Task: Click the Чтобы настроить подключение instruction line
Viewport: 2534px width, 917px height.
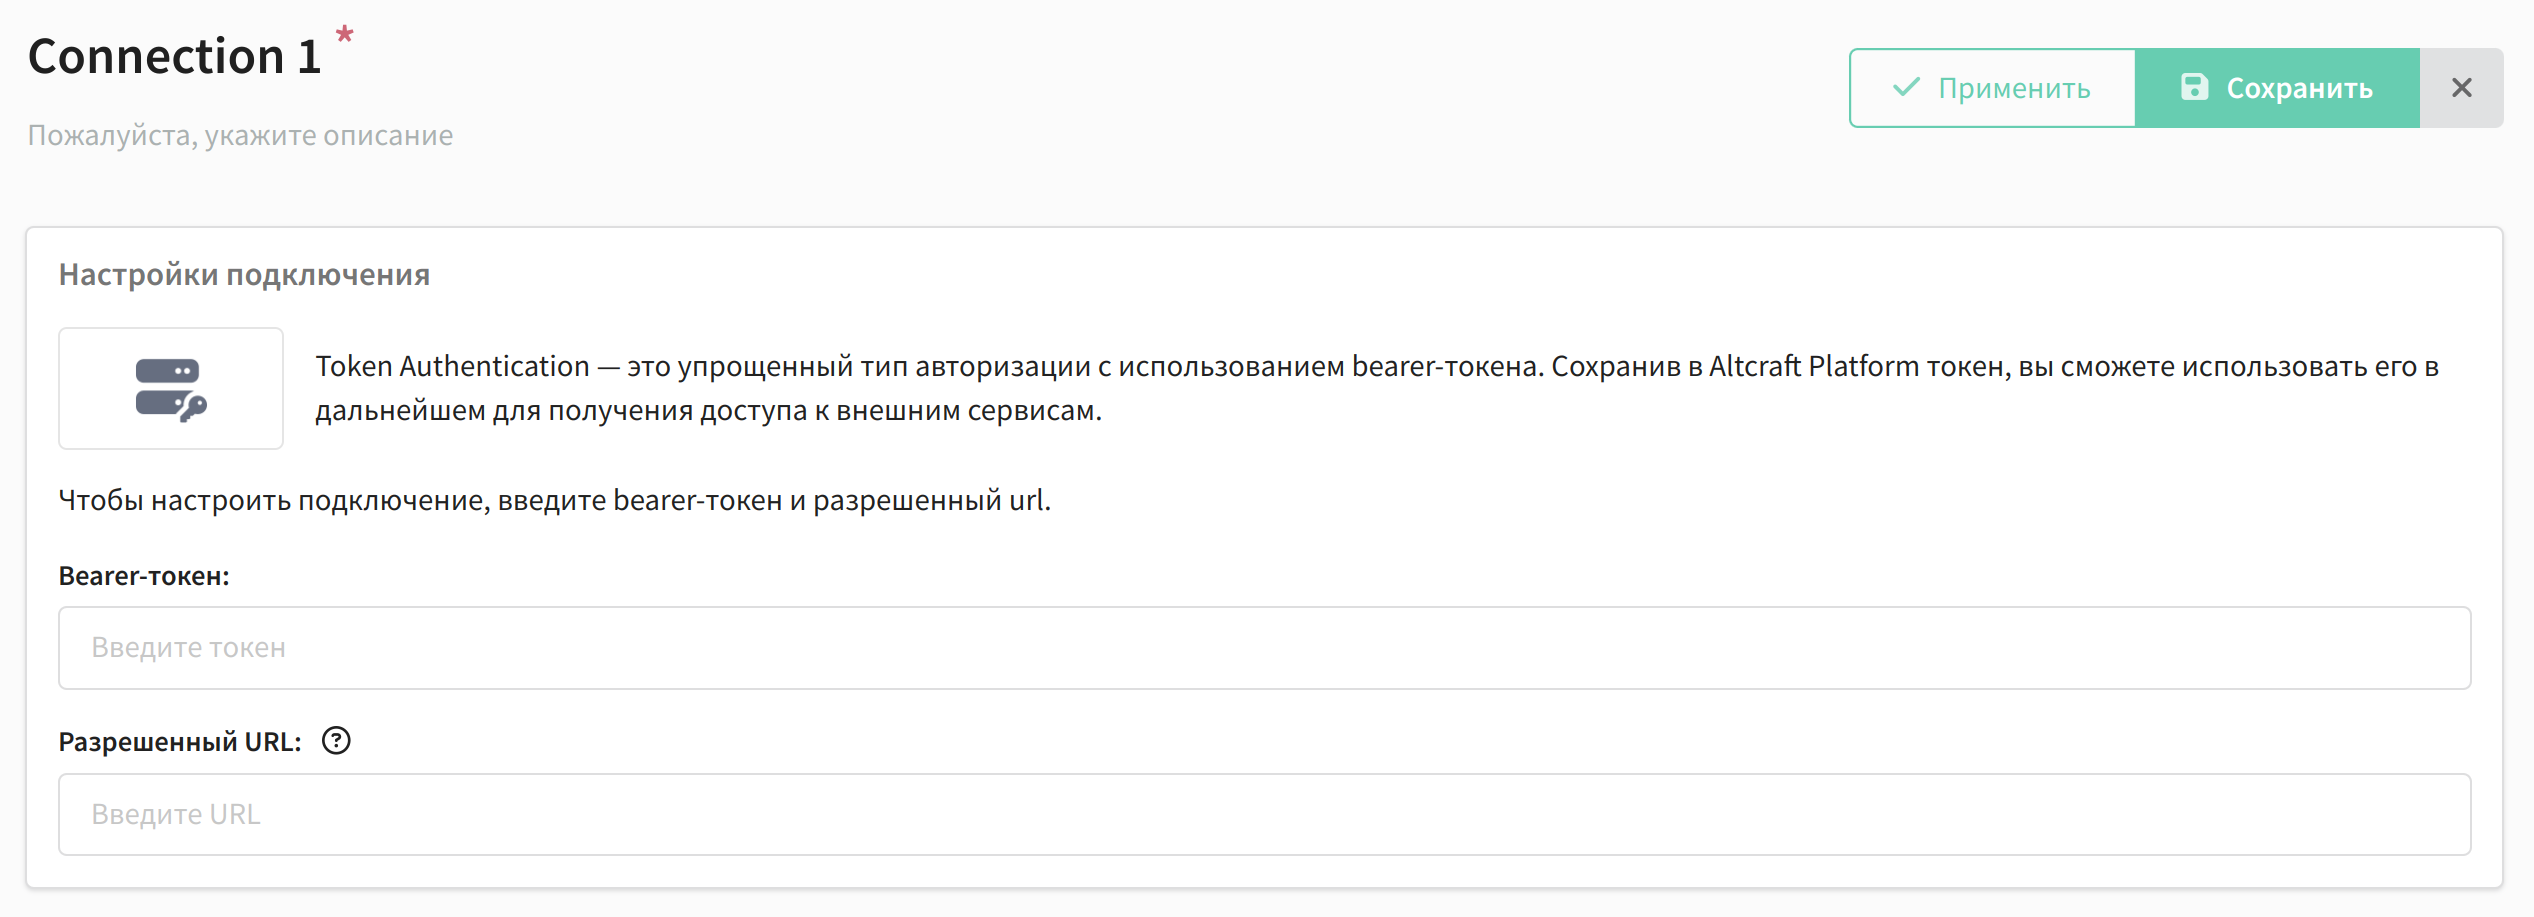Action: click(555, 500)
